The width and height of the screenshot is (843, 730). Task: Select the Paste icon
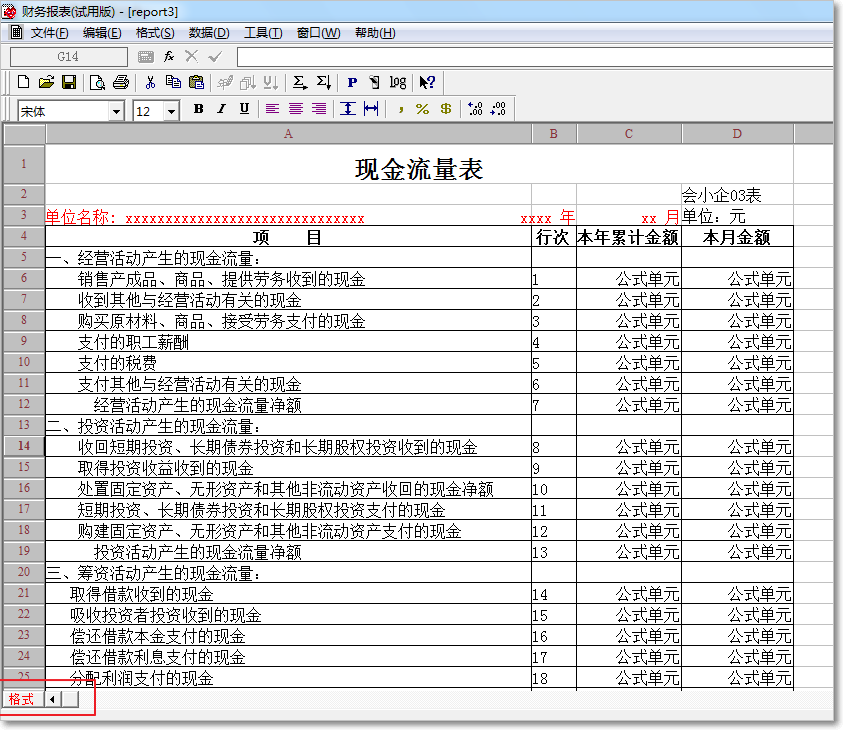coord(196,82)
